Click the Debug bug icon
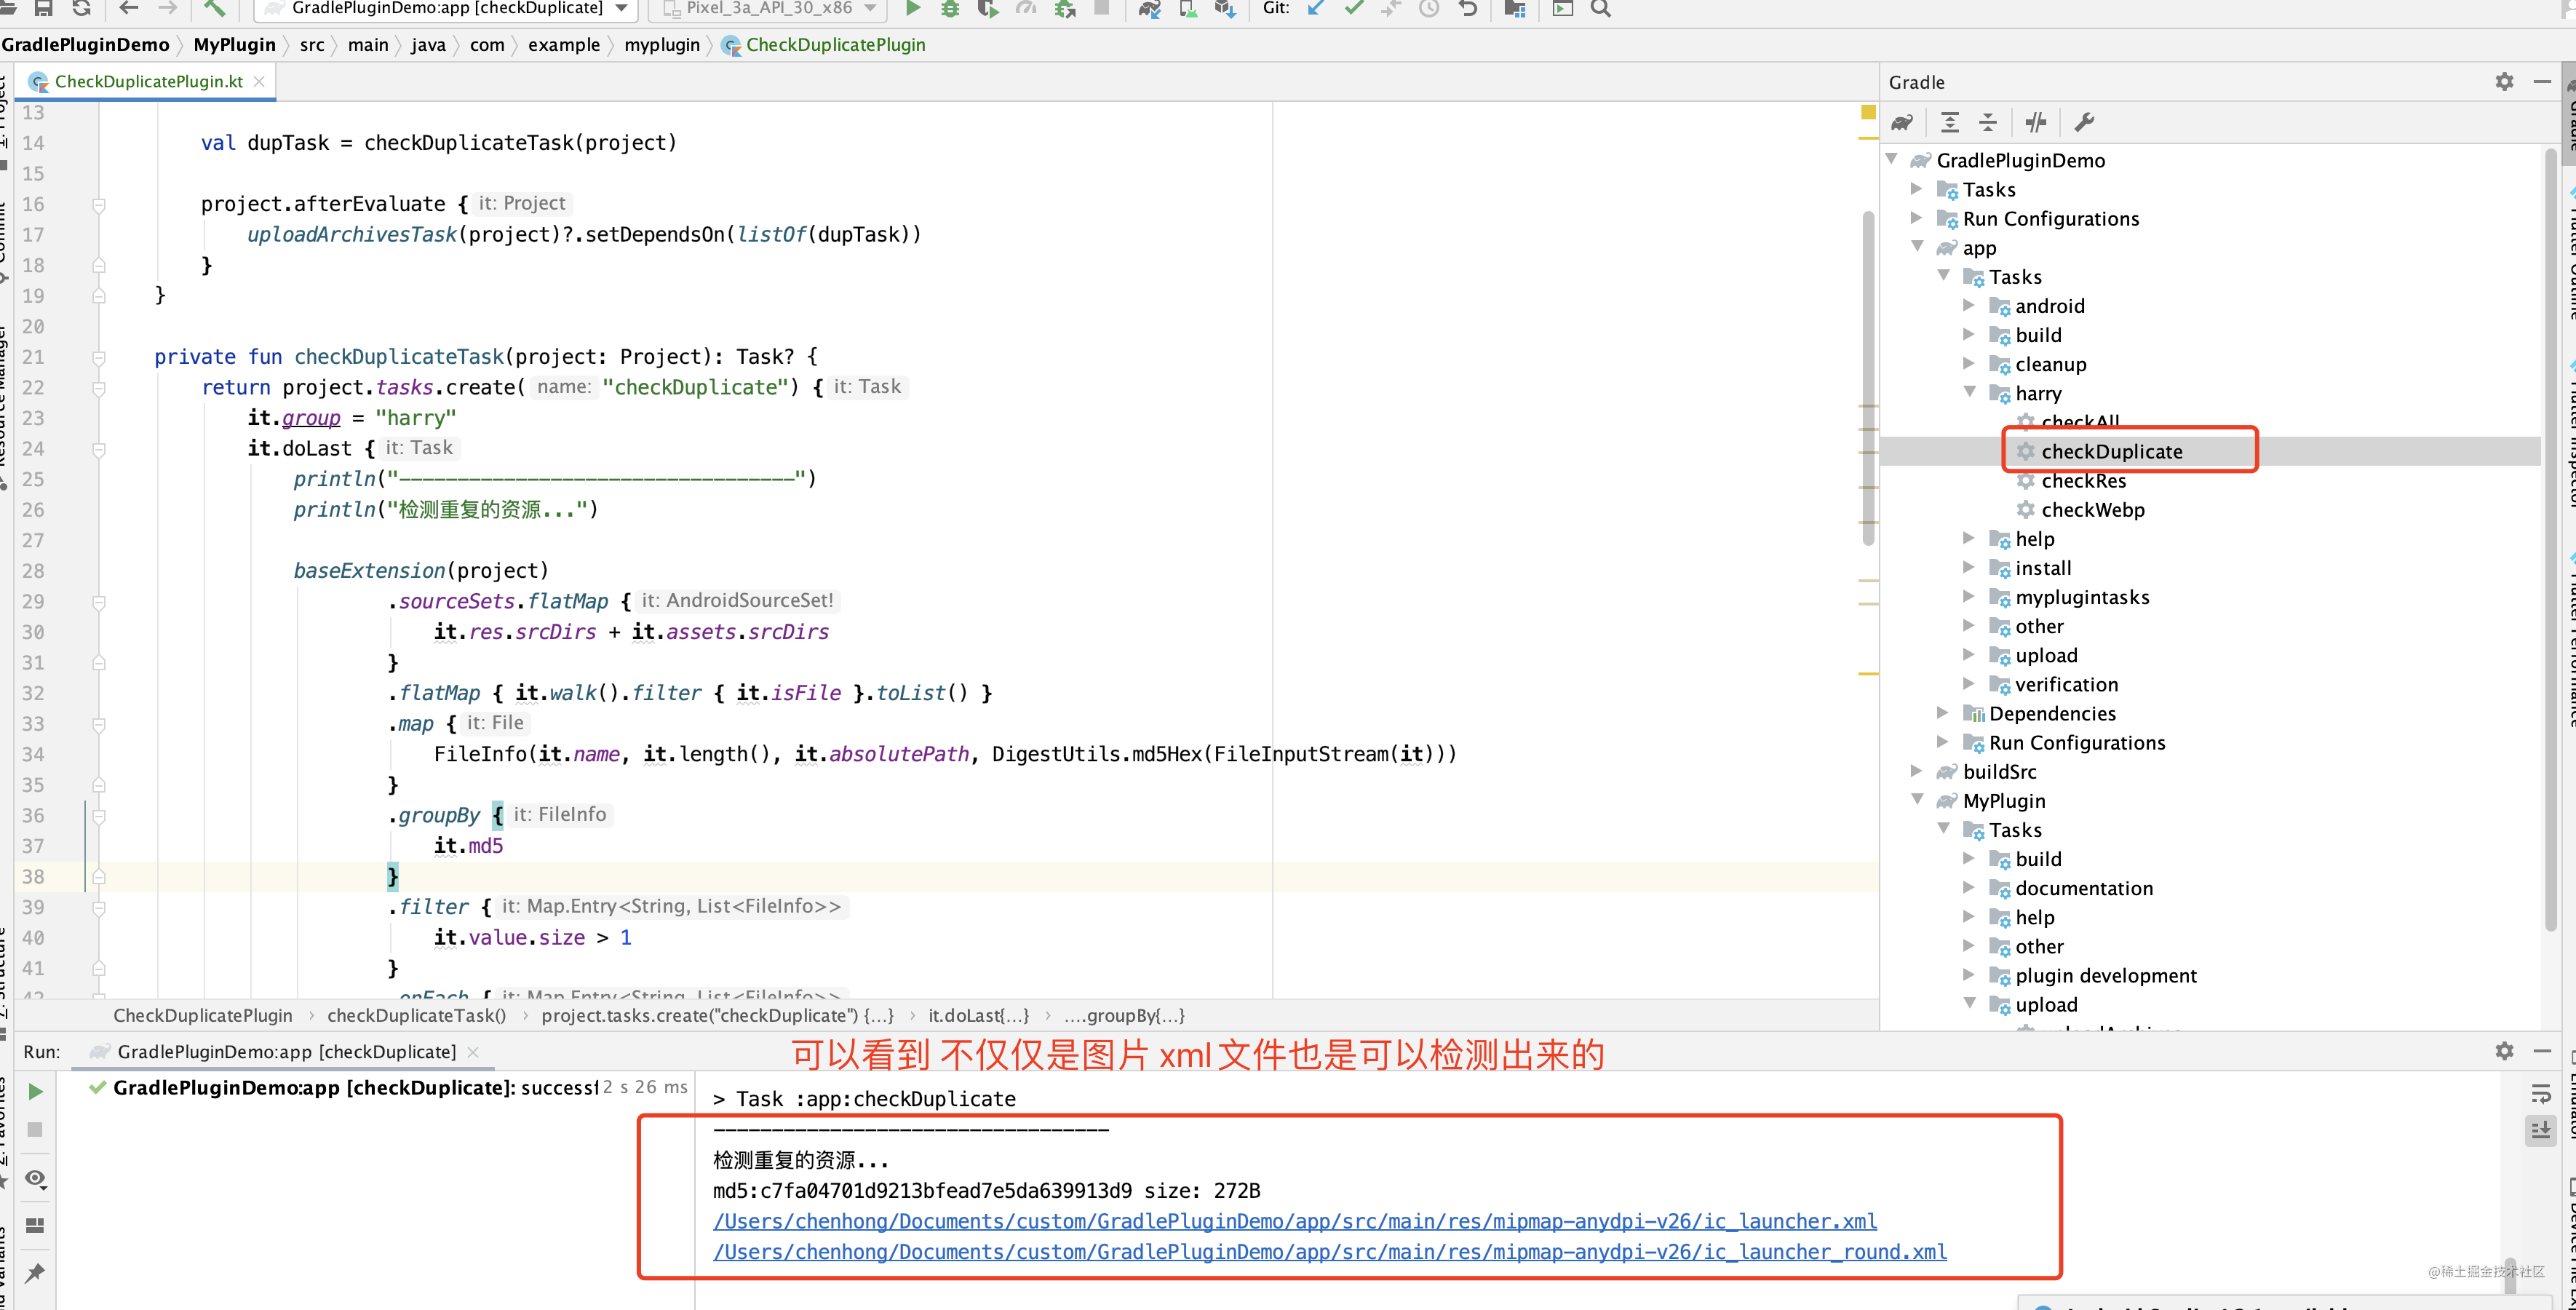Viewport: 2576px width, 1310px height. coord(950,9)
